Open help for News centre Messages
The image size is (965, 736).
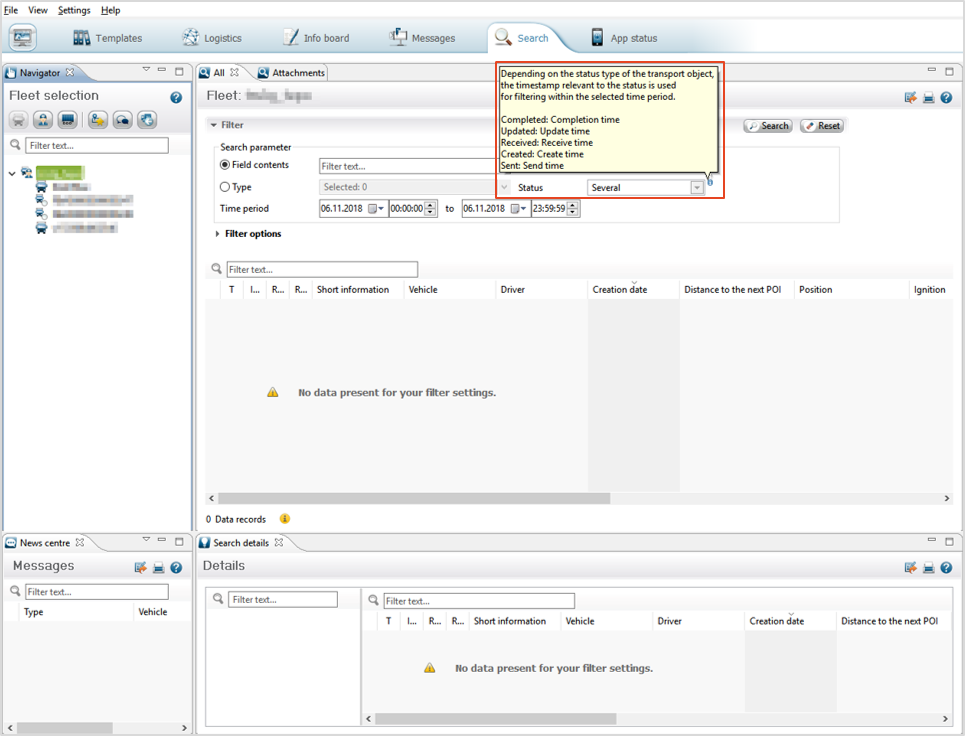pos(176,567)
